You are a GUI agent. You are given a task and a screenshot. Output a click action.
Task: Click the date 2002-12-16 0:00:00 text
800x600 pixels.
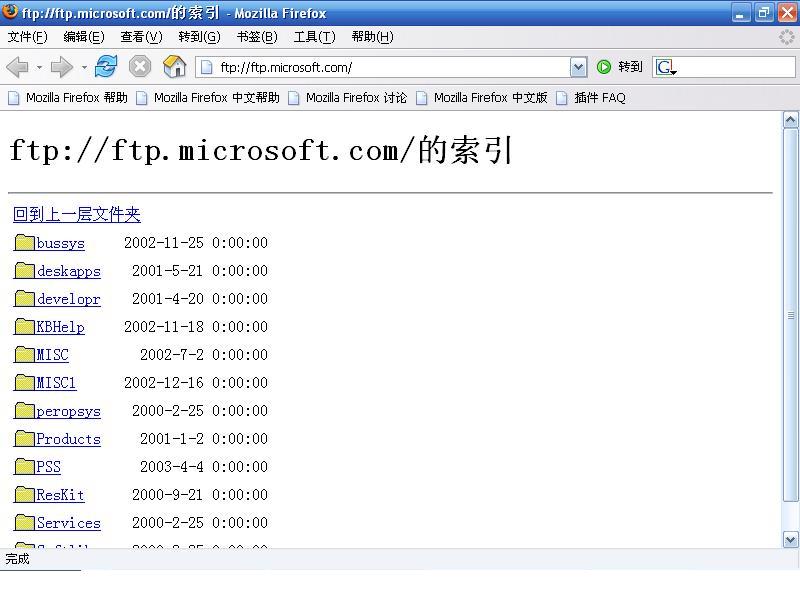(x=196, y=383)
